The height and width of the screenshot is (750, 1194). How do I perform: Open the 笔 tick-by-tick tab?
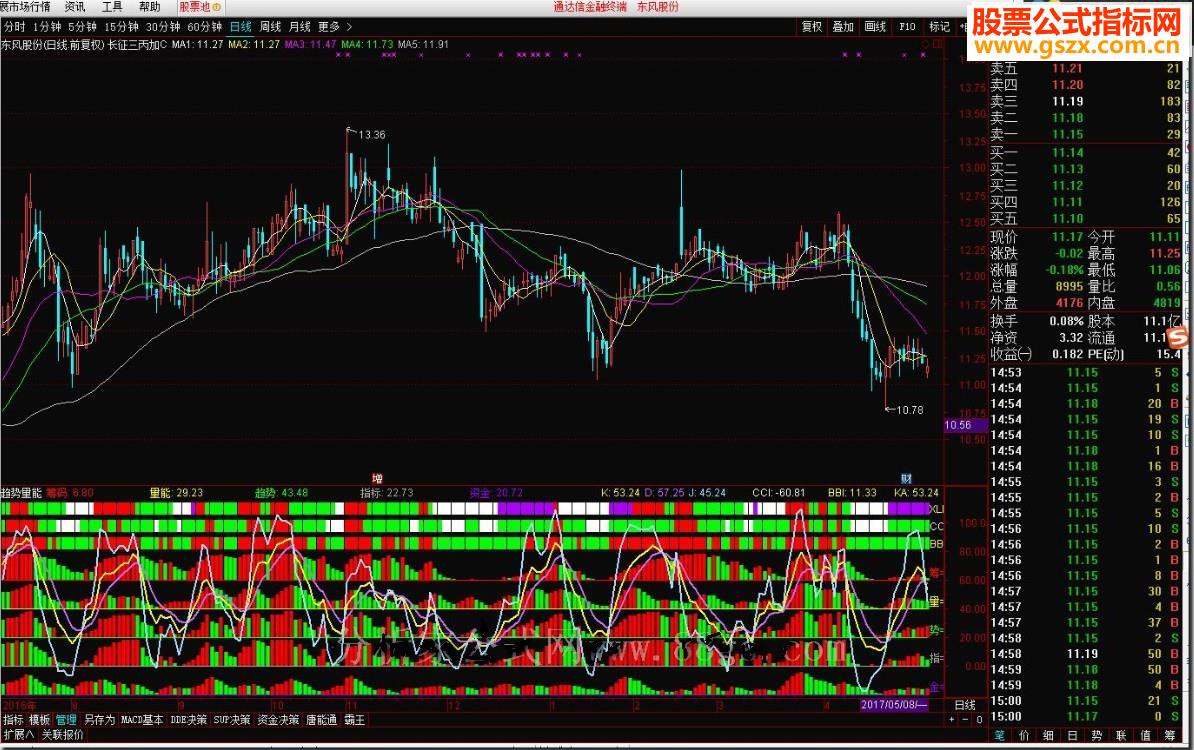(1000, 736)
